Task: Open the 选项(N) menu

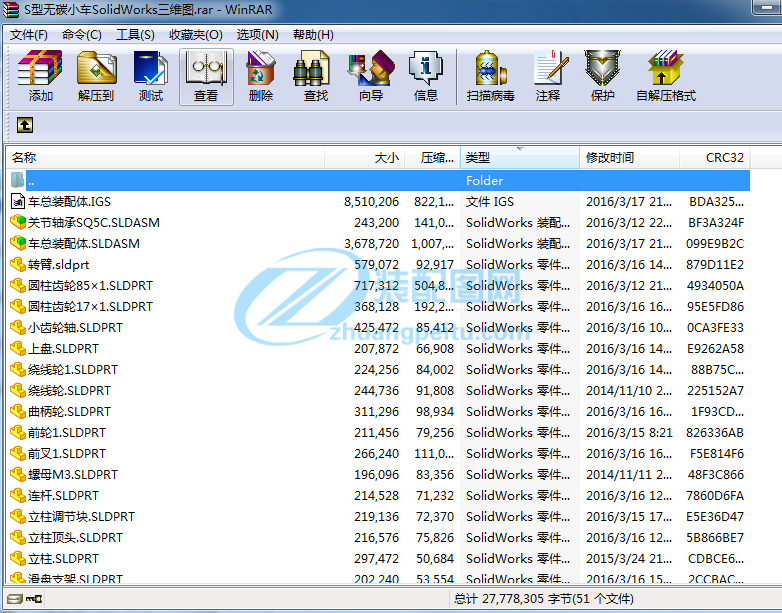Action: pyautogui.click(x=257, y=35)
